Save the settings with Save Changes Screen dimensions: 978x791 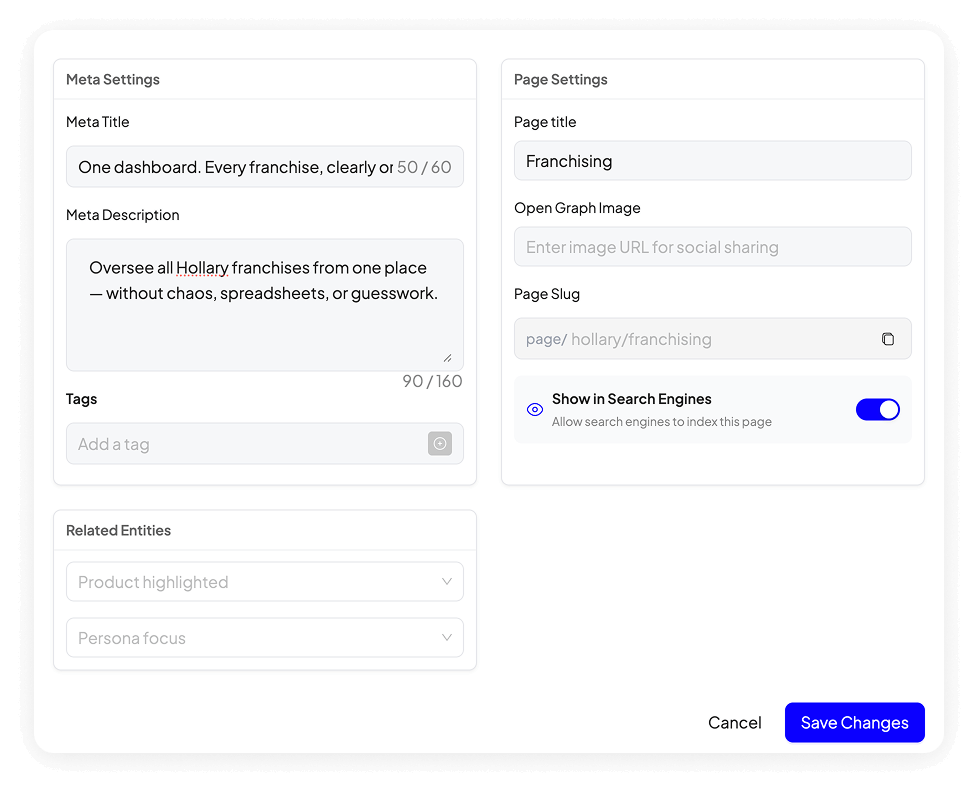coord(854,723)
